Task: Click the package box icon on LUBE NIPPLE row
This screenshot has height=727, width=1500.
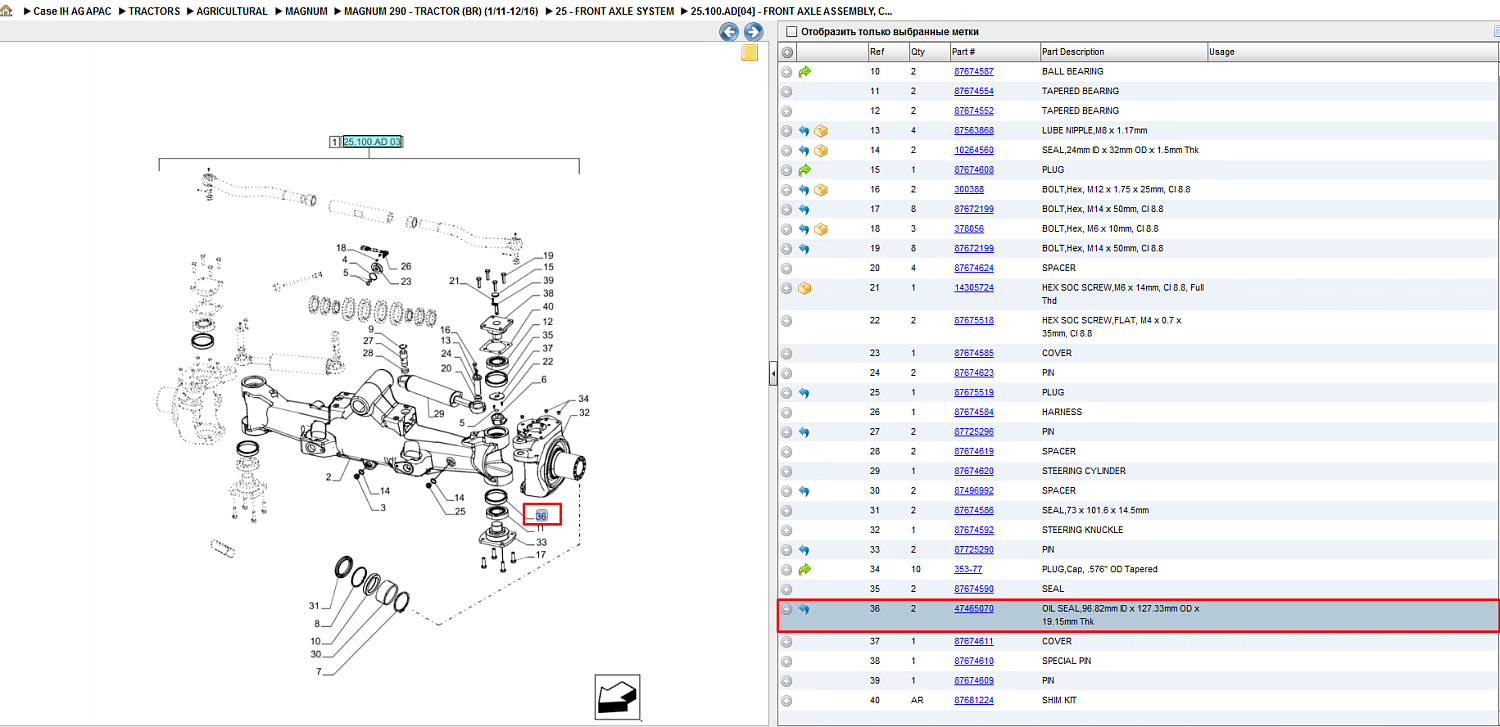Action: (821, 131)
